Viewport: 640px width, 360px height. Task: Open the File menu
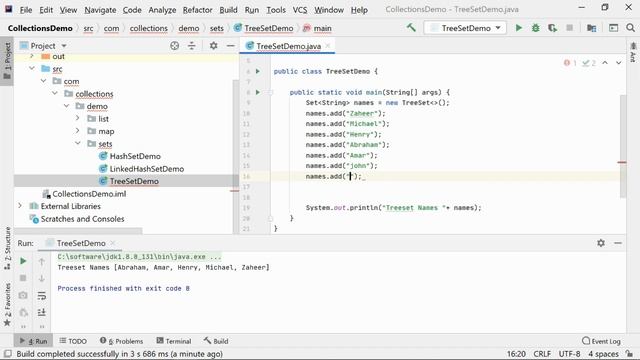point(26,10)
